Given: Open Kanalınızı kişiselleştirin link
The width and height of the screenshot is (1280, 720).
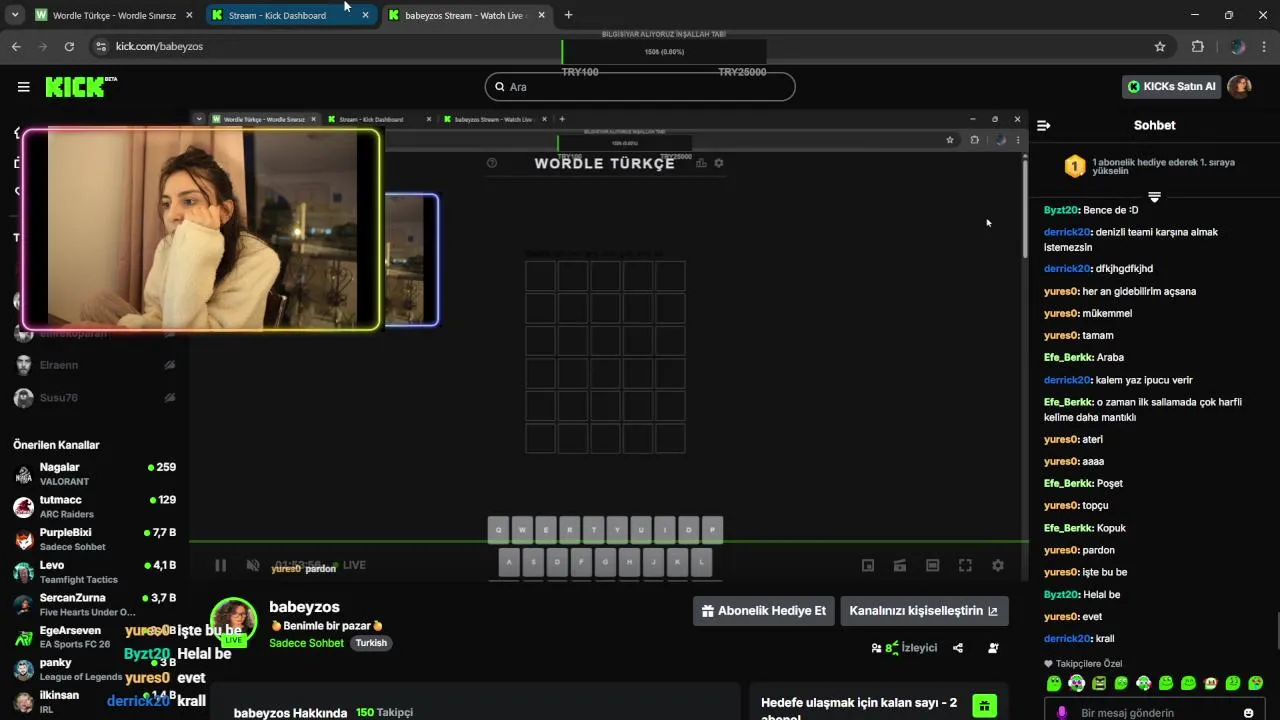Looking at the screenshot, I should click(x=924, y=611).
